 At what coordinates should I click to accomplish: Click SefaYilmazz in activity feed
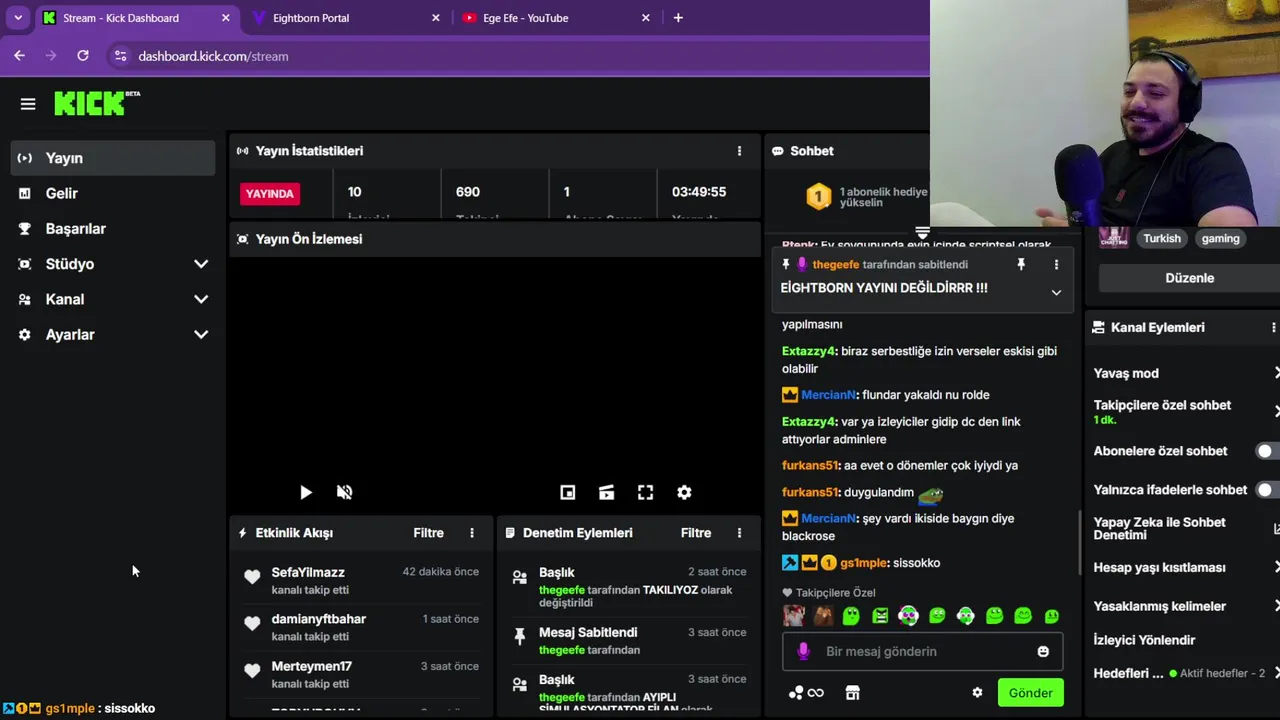click(x=308, y=572)
